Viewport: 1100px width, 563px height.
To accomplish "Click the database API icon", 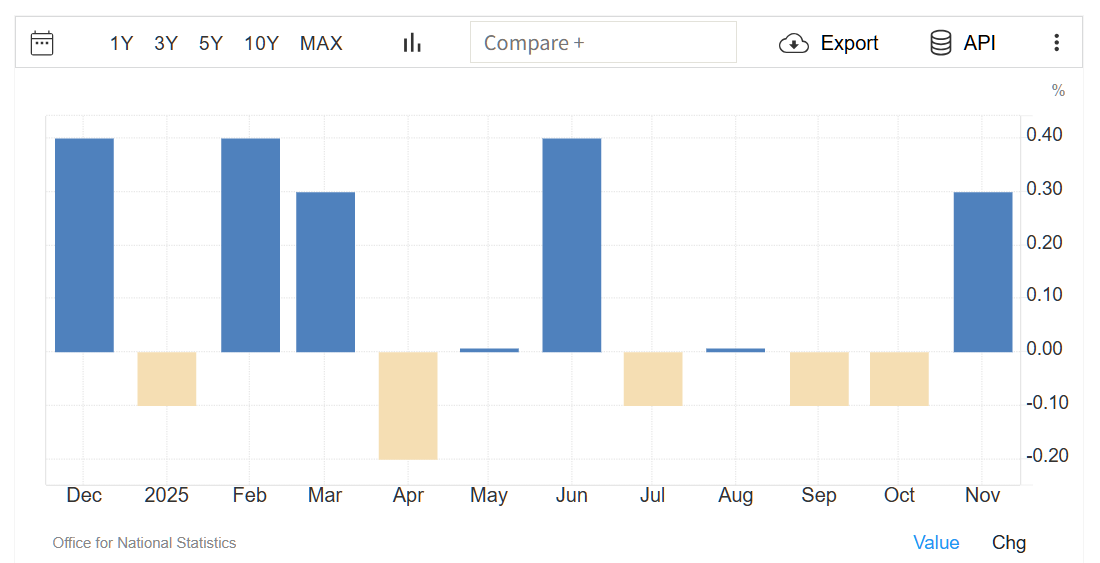I will 940,43.
